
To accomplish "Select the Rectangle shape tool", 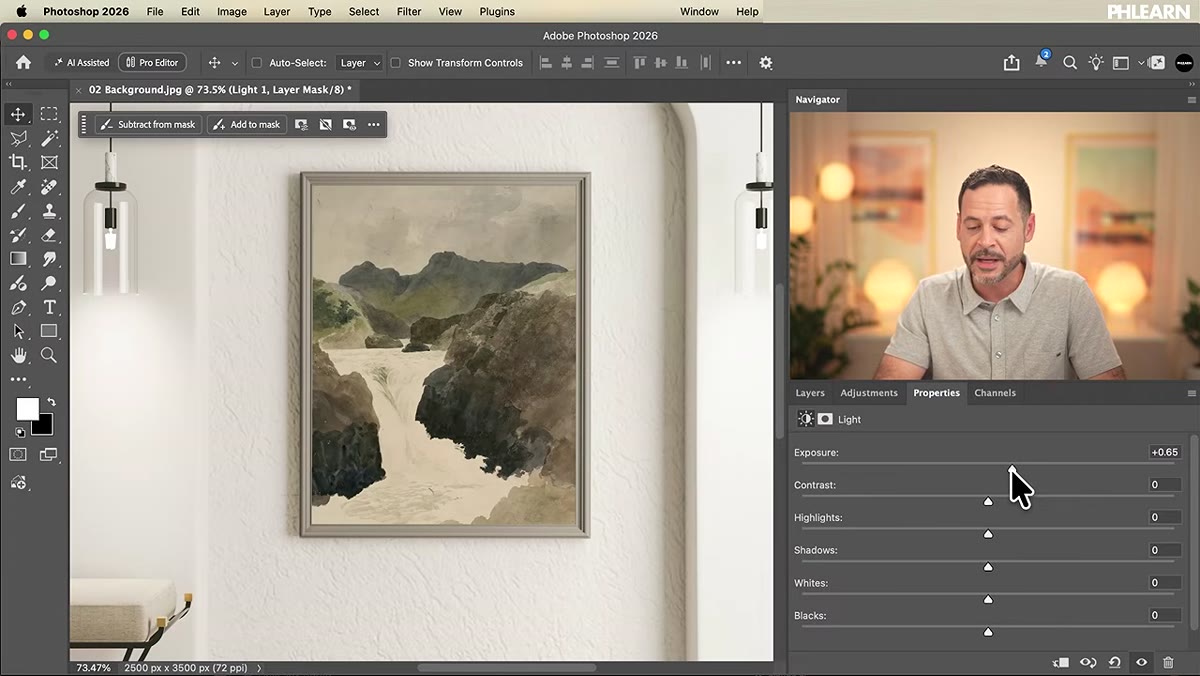I will tap(49, 331).
